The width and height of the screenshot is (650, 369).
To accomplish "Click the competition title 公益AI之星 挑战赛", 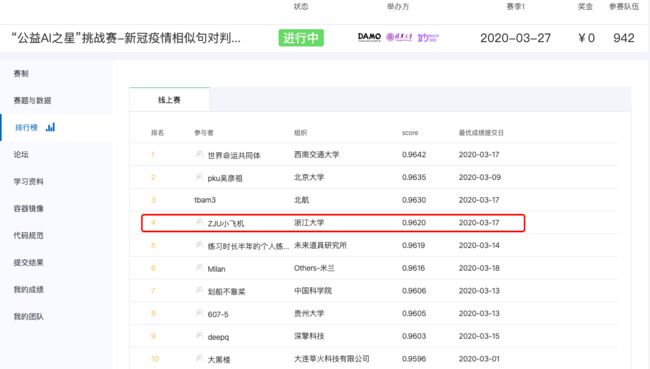I will tap(126, 38).
